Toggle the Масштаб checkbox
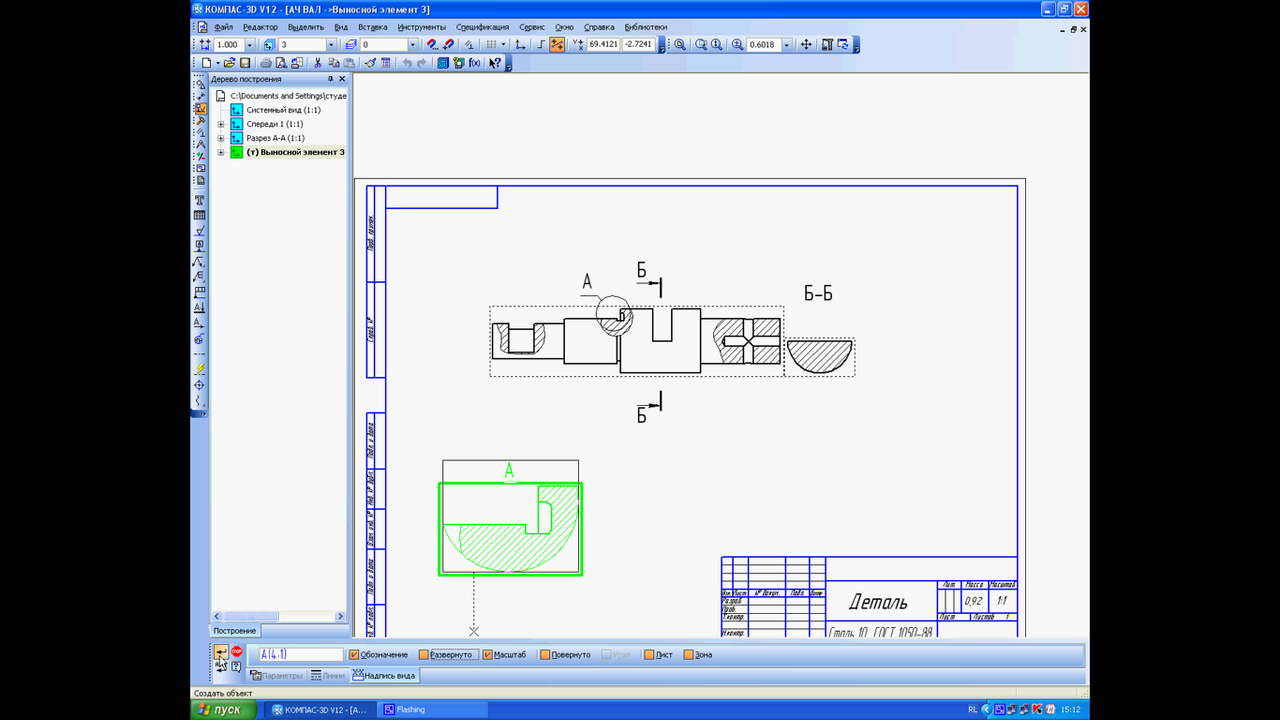The image size is (1280, 720). click(487, 655)
